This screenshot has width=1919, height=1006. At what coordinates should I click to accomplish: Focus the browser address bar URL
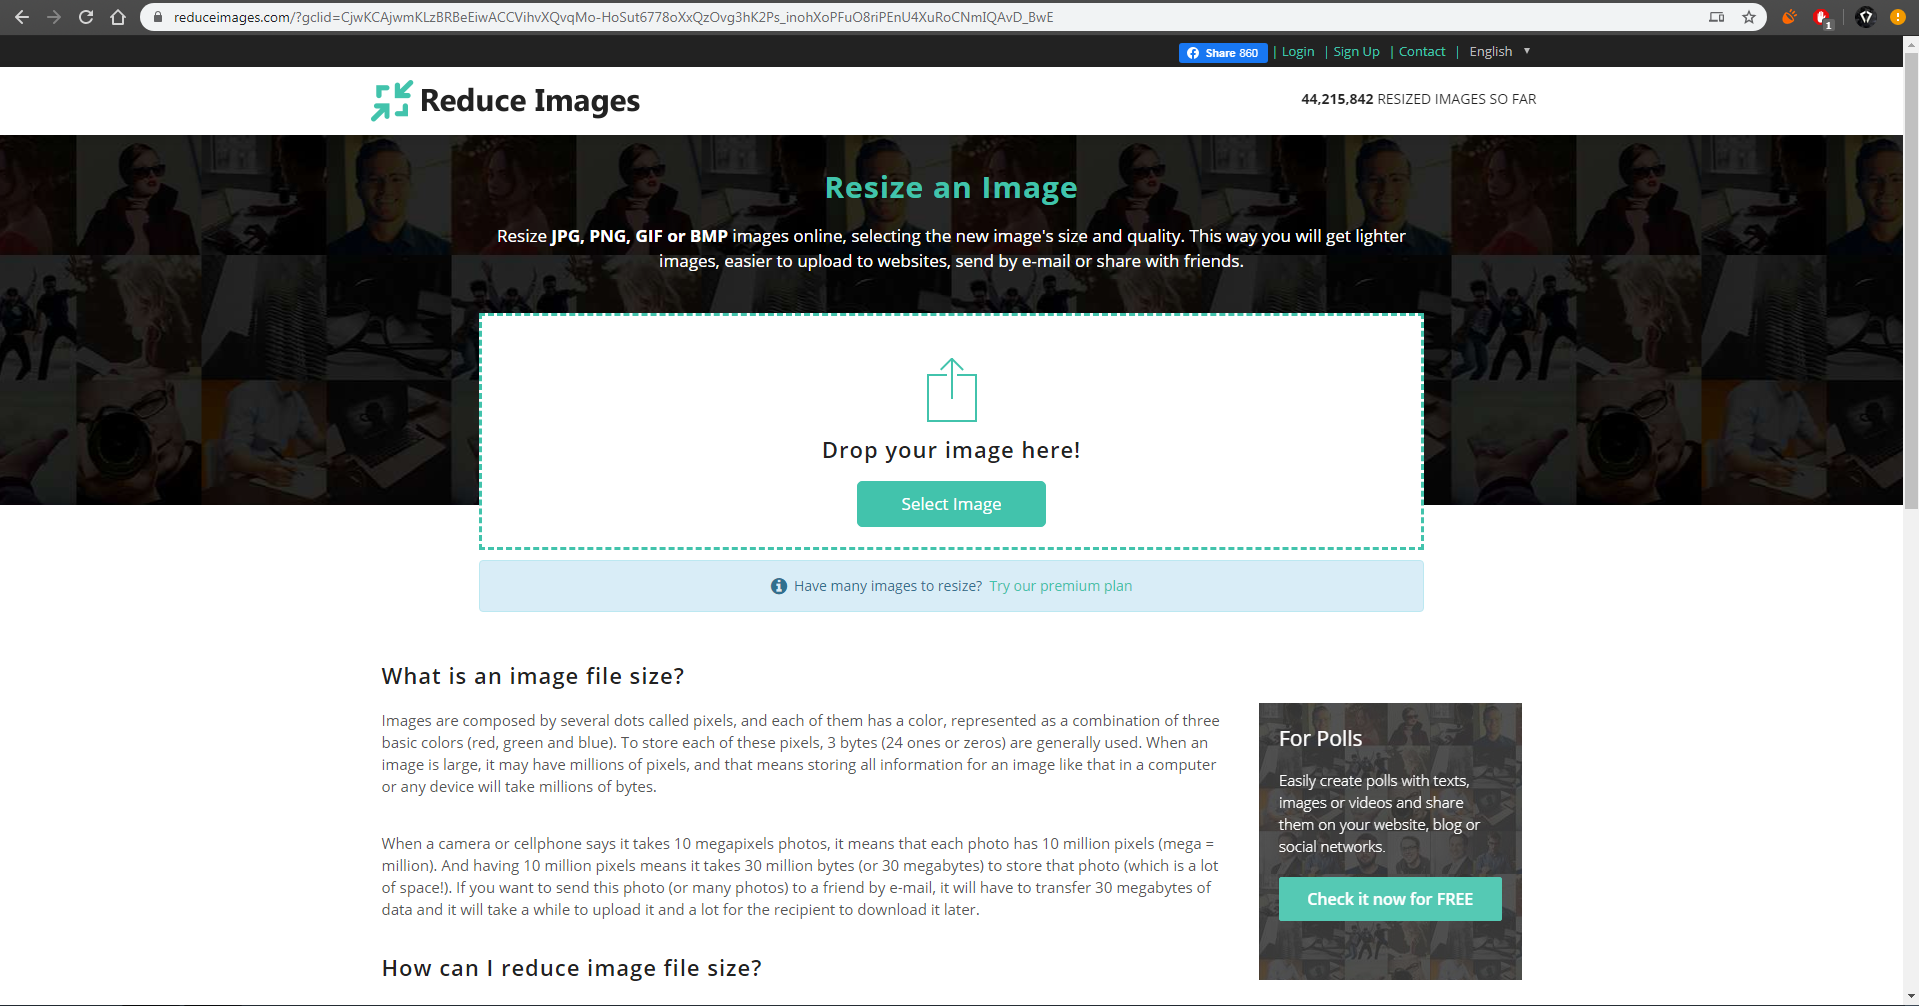coord(613,17)
